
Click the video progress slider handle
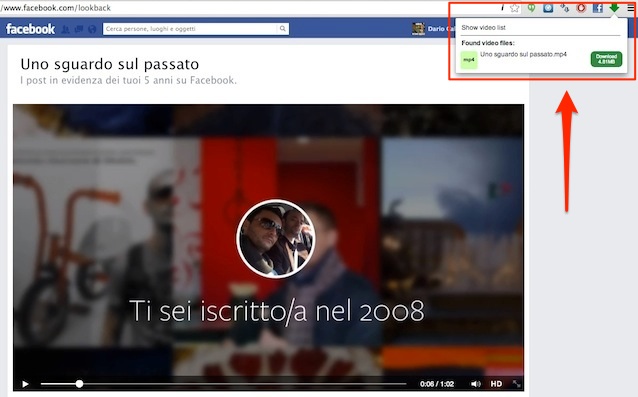tap(79, 384)
